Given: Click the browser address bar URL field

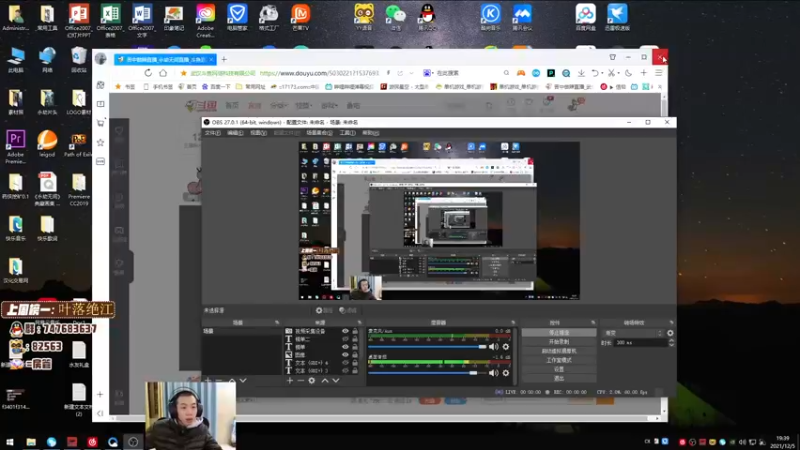Looking at the screenshot, I should pyautogui.click(x=319, y=73).
